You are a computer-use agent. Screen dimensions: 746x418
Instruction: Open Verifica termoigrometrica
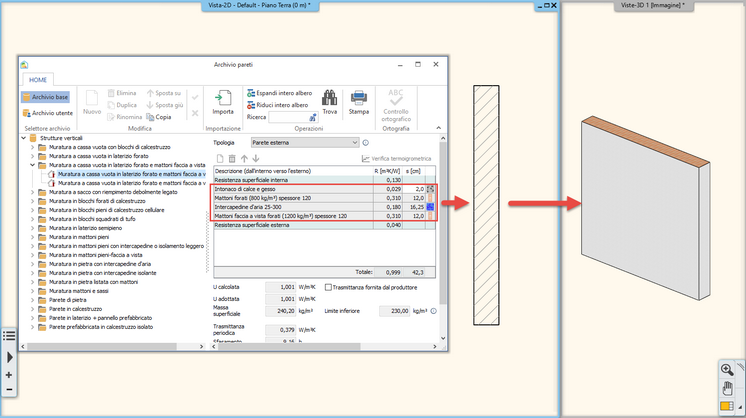396,159
